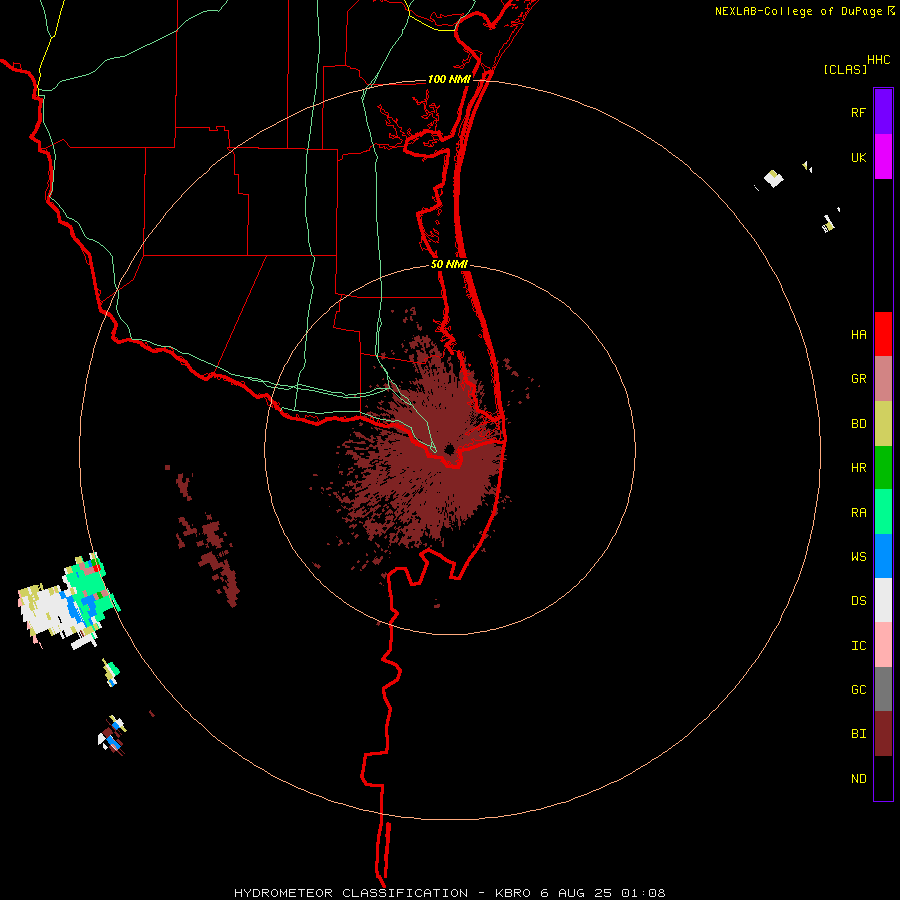
Task: Click the GC gray legend swatch
Action: pyautogui.click(x=883, y=689)
